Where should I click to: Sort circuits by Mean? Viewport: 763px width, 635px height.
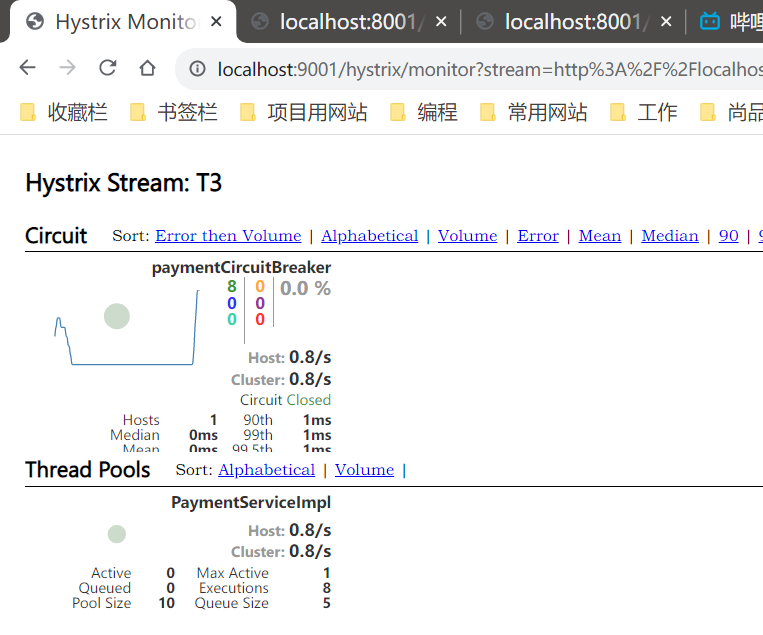[x=600, y=236]
